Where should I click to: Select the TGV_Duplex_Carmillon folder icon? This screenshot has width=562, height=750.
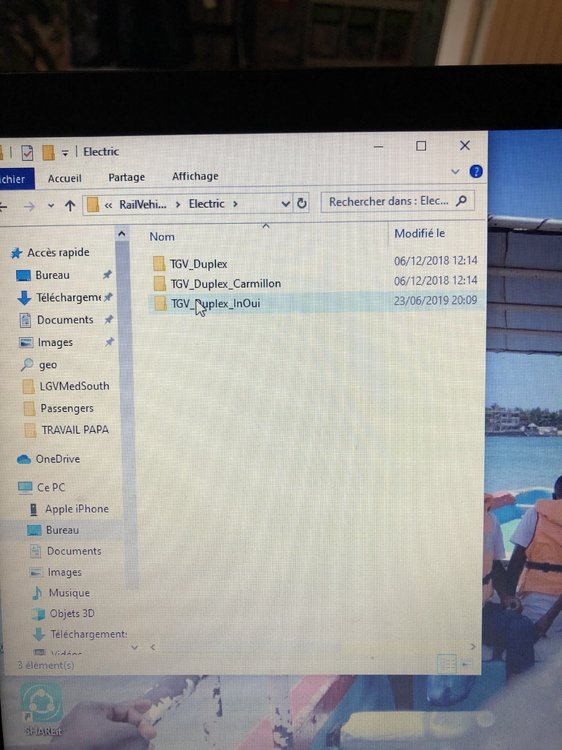tap(160, 284)
